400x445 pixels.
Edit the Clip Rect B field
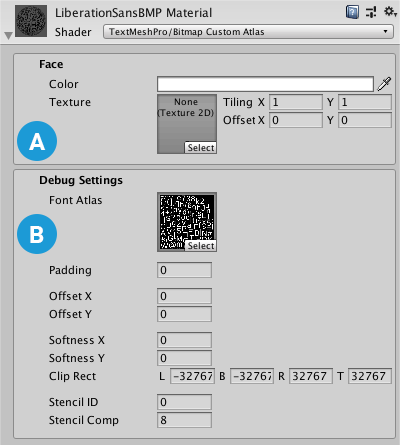(252, 376)
